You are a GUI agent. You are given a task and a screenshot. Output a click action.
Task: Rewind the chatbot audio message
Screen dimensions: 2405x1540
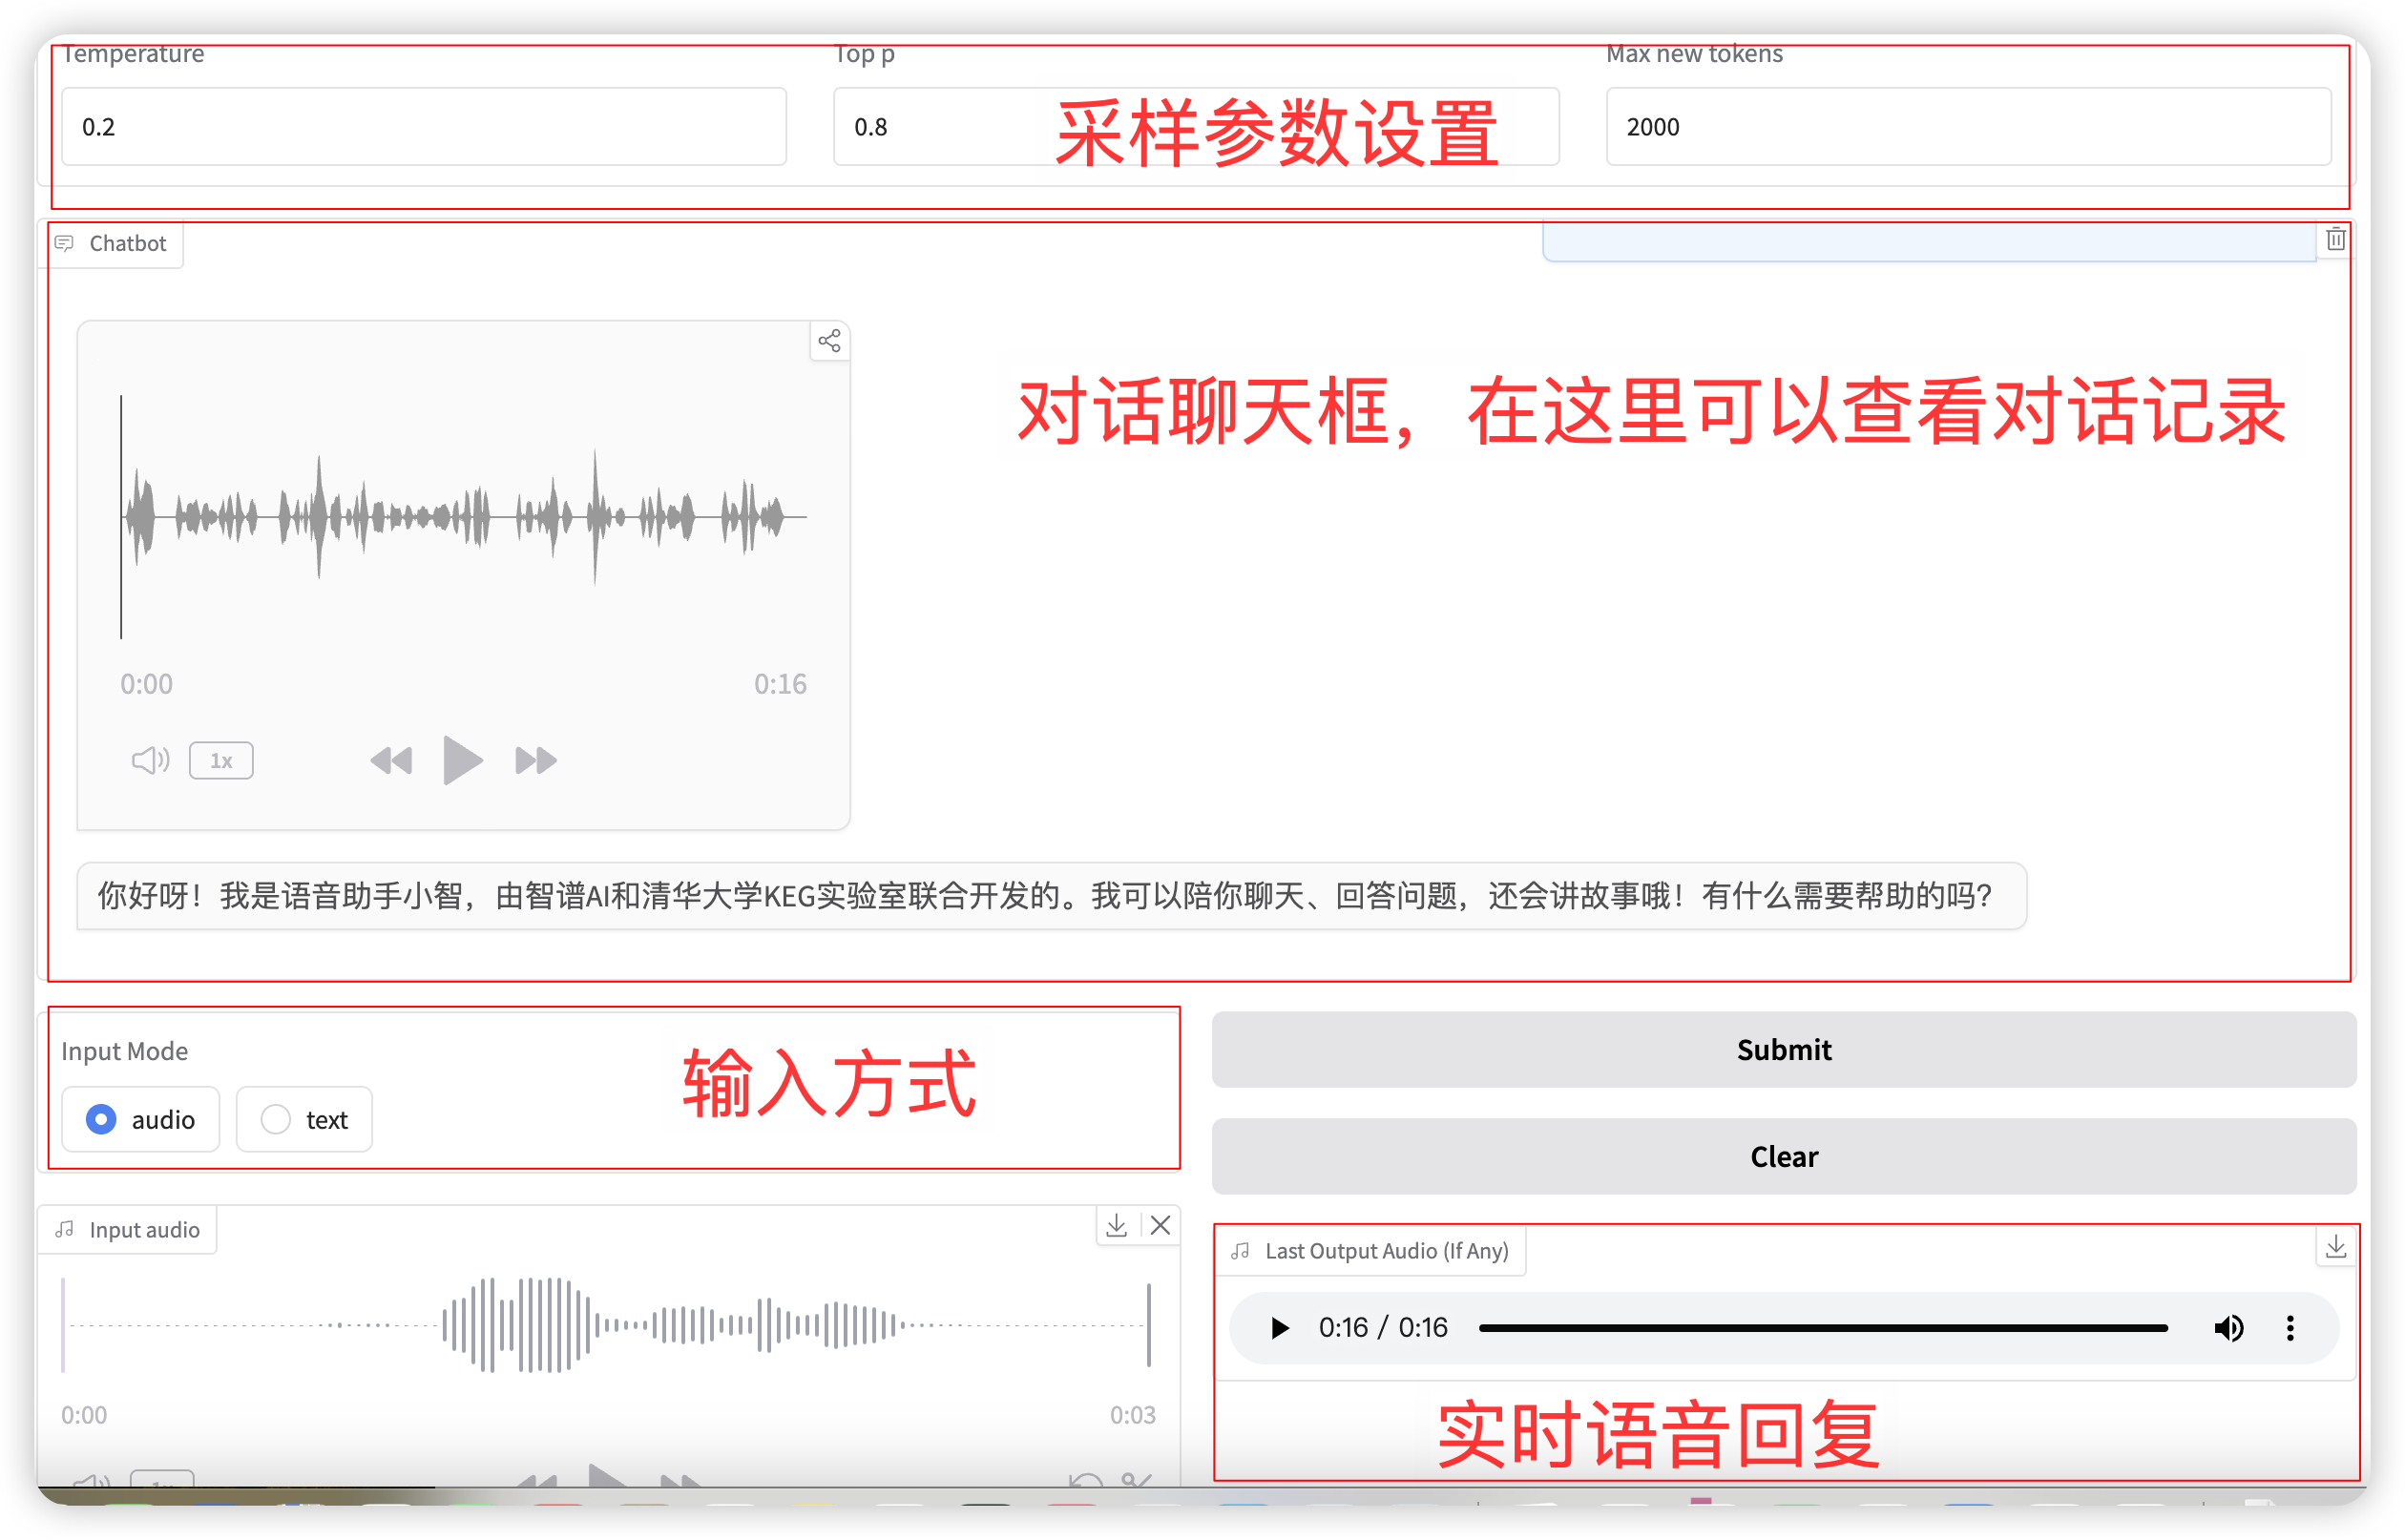[x=391, y=761]
